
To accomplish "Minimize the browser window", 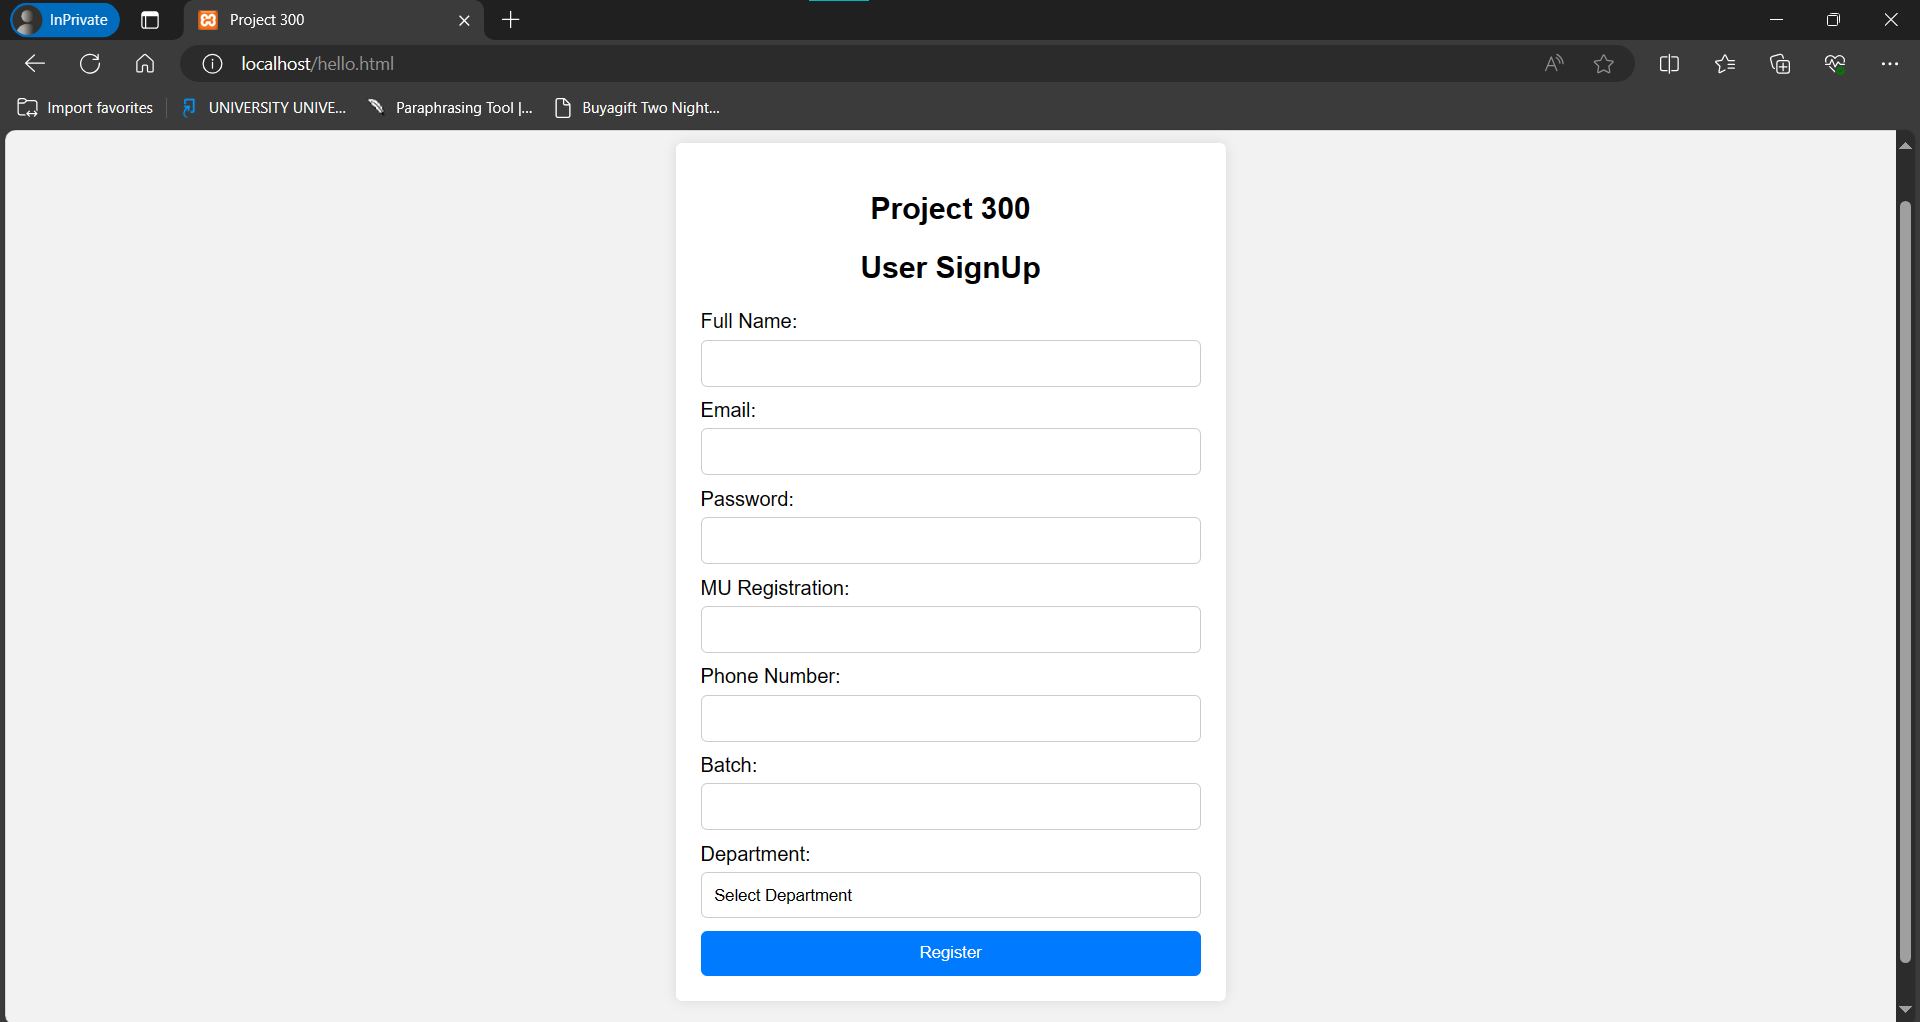I will [1776, 20].
